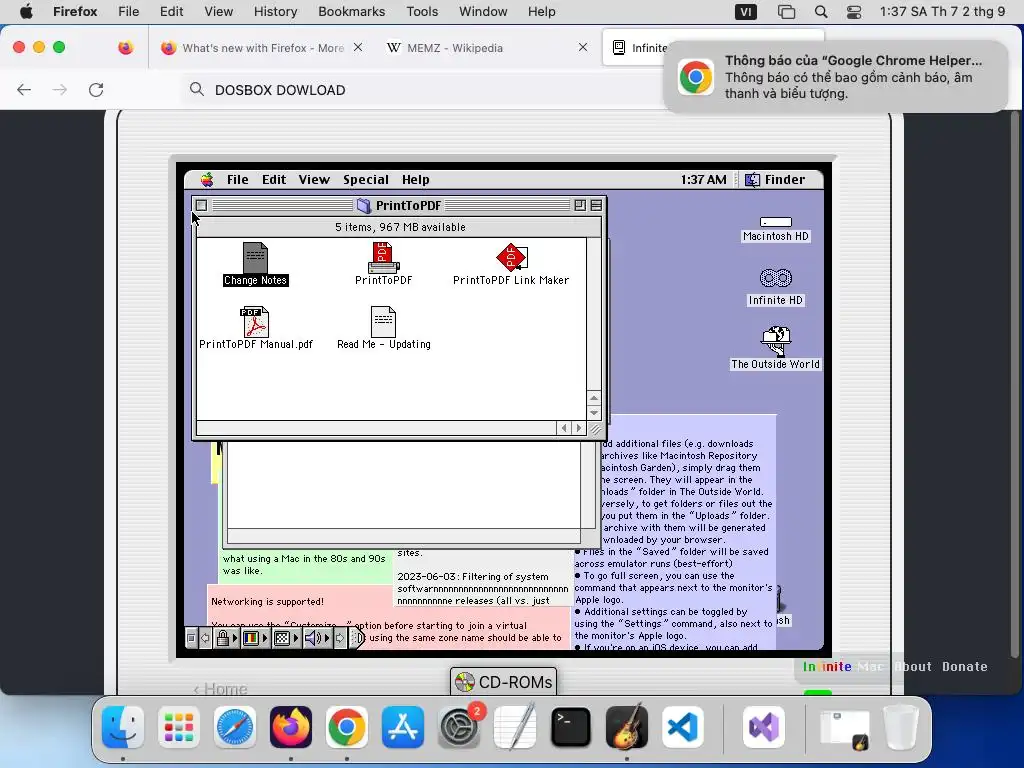Viewport: 1024px width, 768px height.
Task: Open the classic Mac Apple menu
Action: (207, 180)
